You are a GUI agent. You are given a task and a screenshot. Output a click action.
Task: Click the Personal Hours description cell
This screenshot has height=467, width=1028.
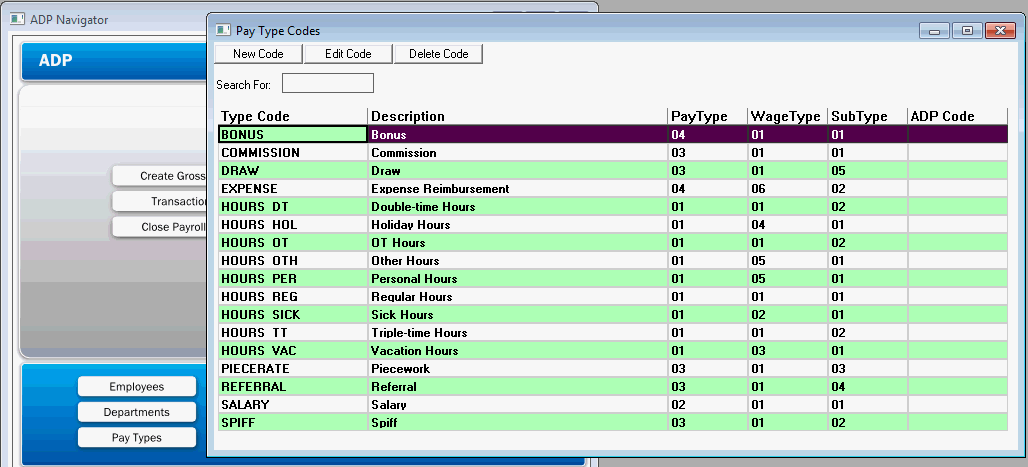coord(518,278)
